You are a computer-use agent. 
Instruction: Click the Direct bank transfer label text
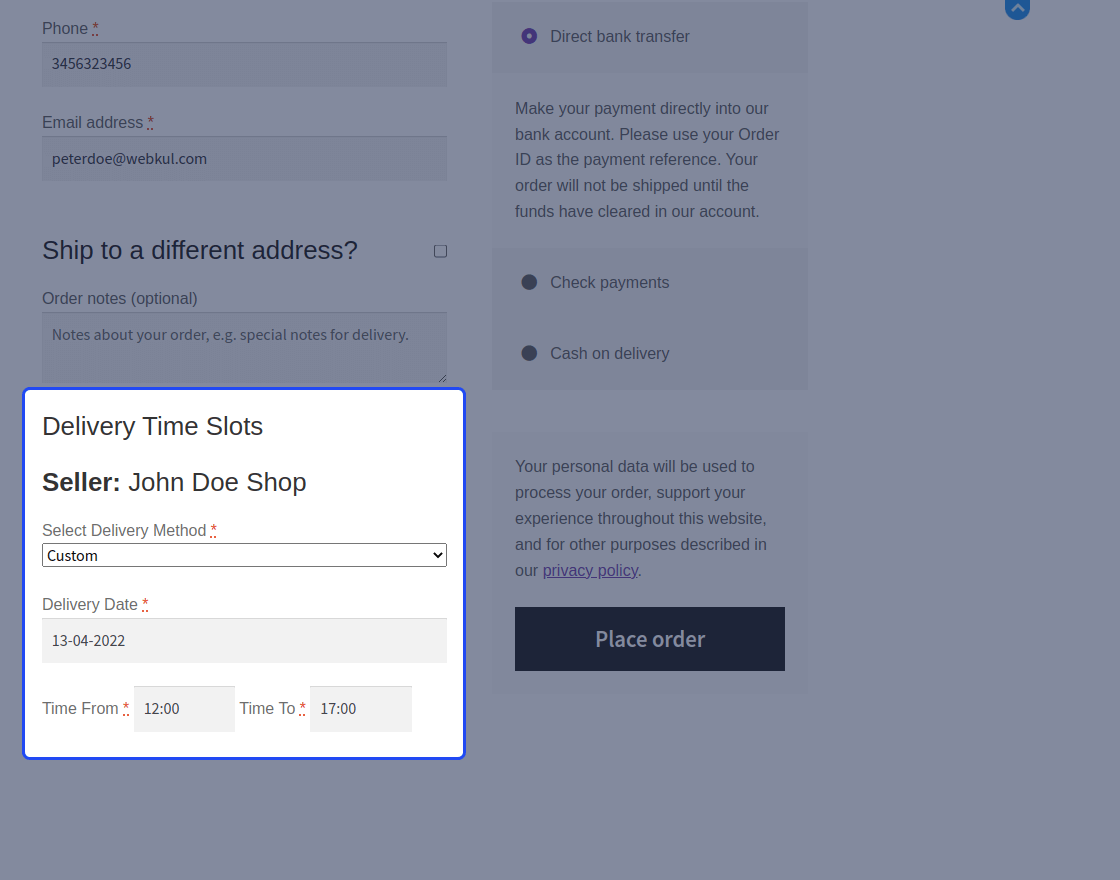pyautogui.click(x=619, y=36)
